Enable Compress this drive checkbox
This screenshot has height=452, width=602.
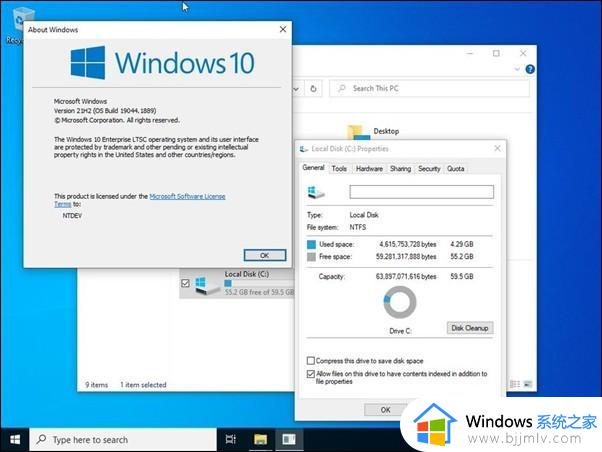coord(311,361)
